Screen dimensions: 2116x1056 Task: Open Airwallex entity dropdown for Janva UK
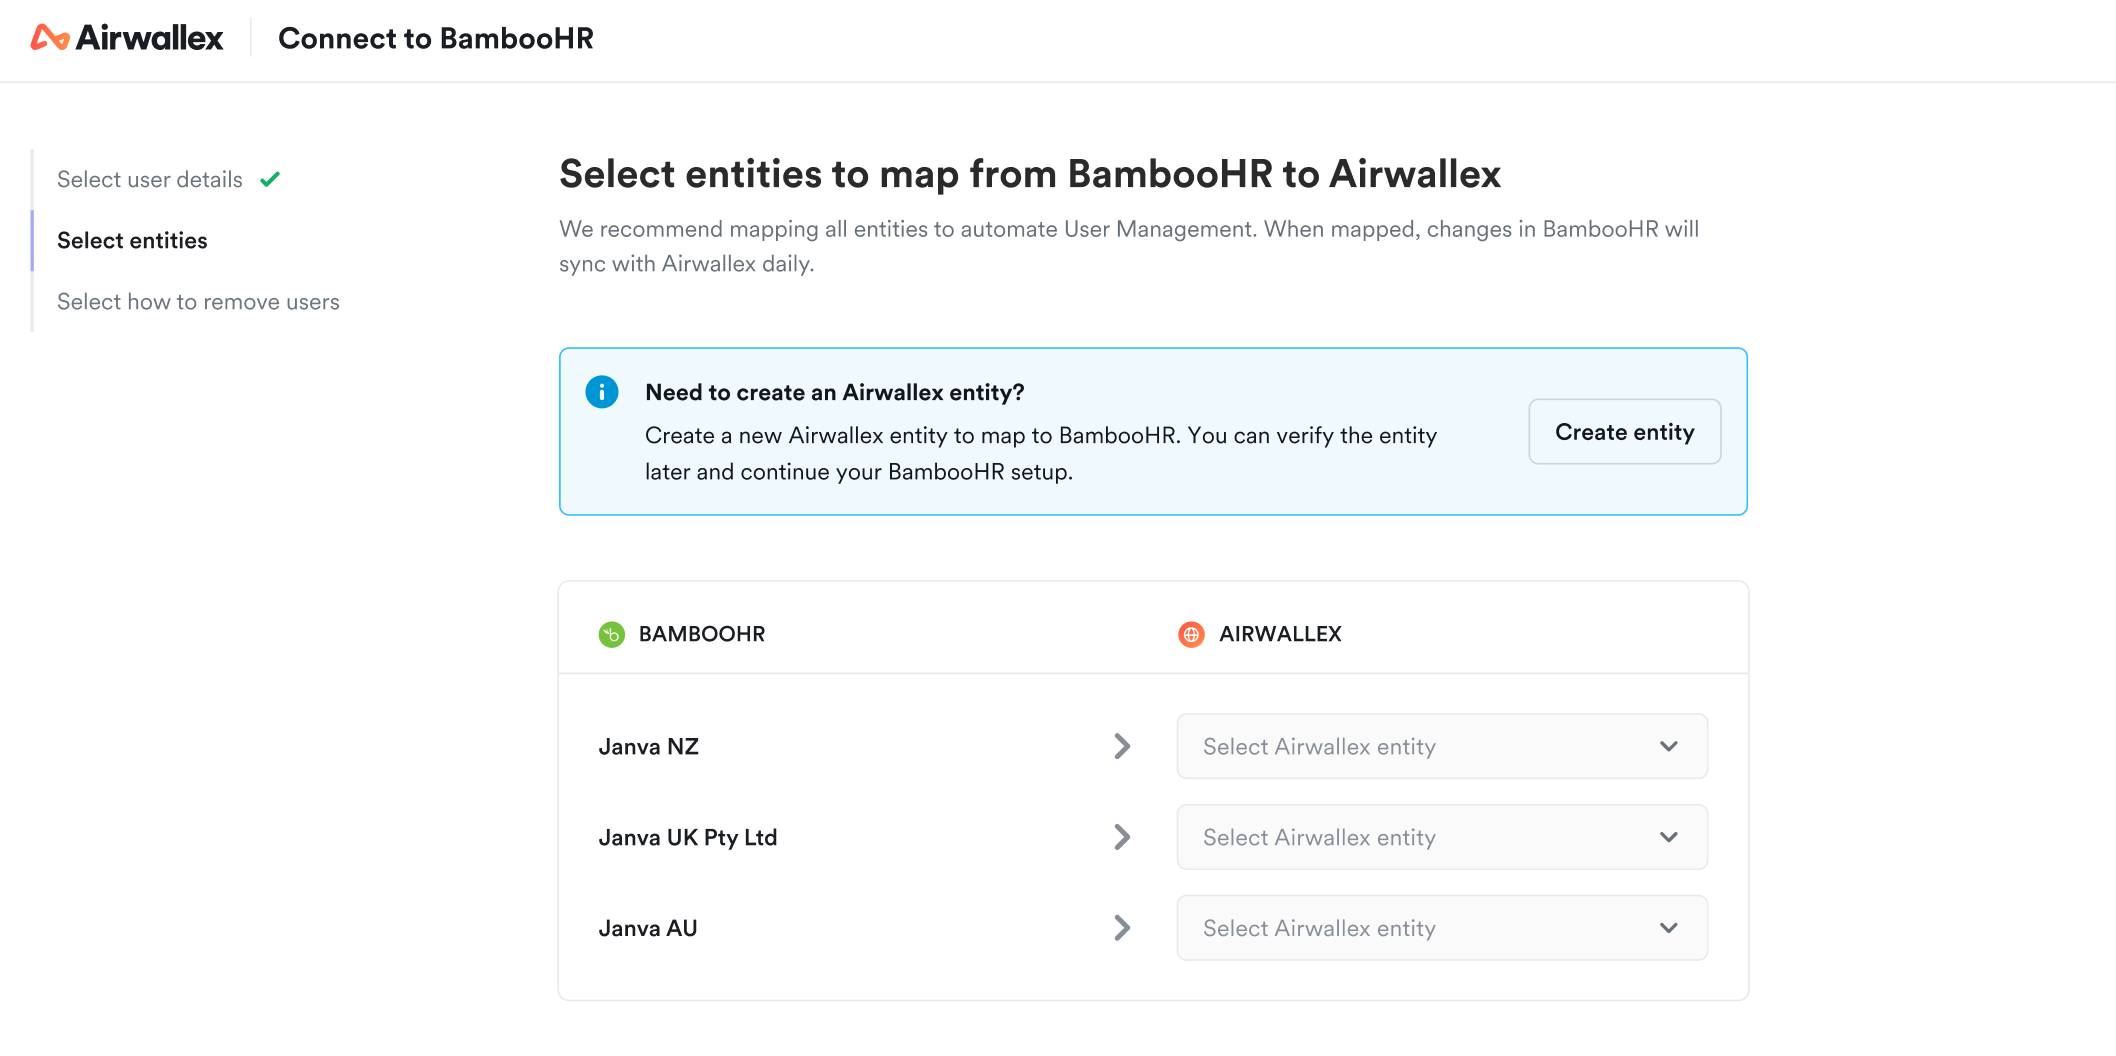1441,837
